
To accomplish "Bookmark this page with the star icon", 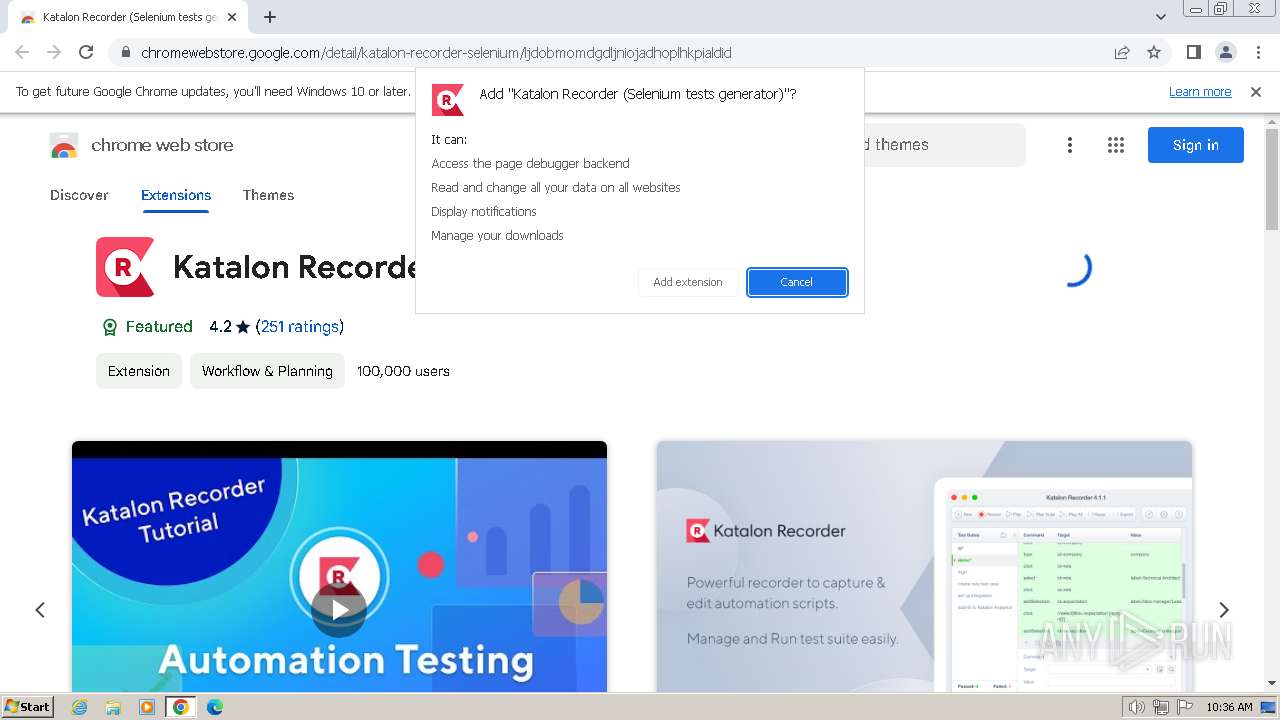I will click(x=1154, y=52).
